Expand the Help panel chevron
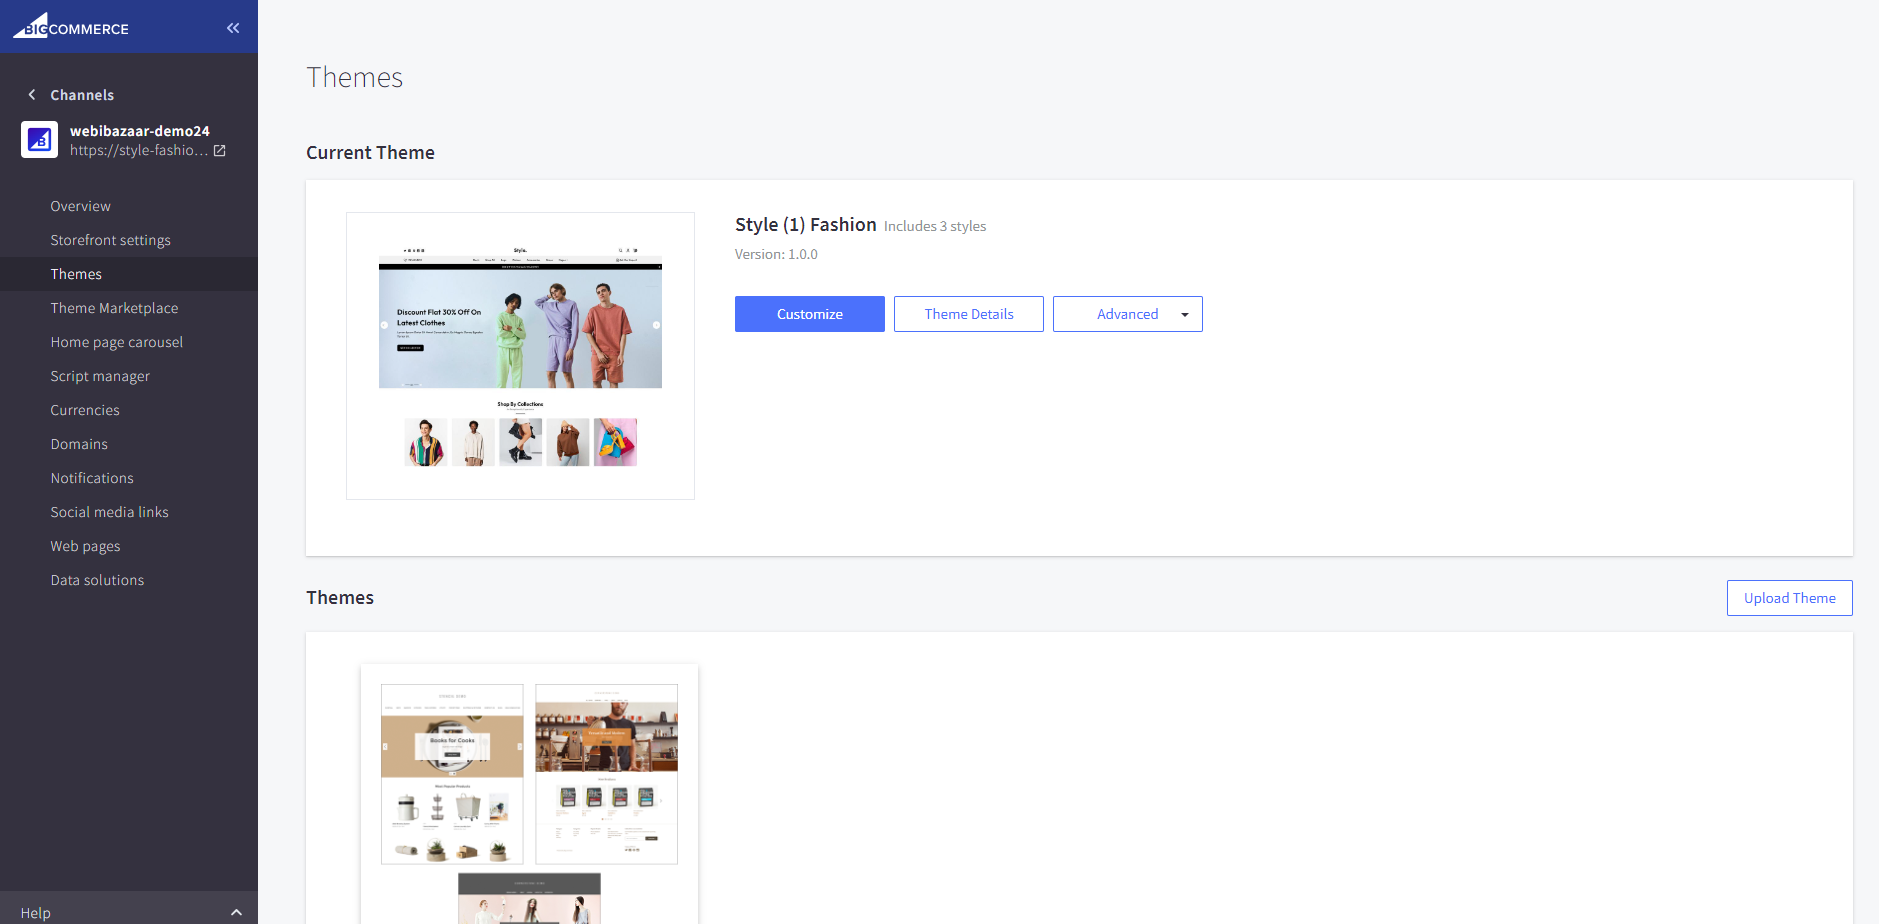Screen dimensions: 1879x924 [x=236, y=912]
